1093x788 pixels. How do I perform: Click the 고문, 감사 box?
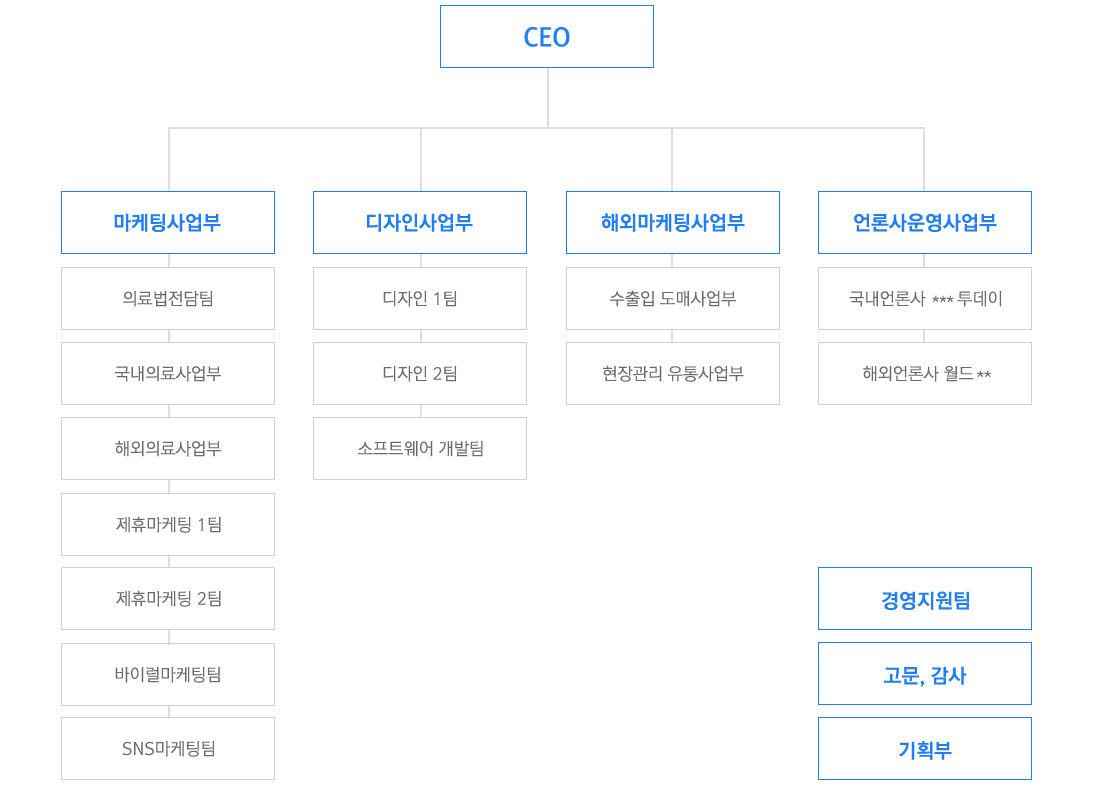pos(924,674)
